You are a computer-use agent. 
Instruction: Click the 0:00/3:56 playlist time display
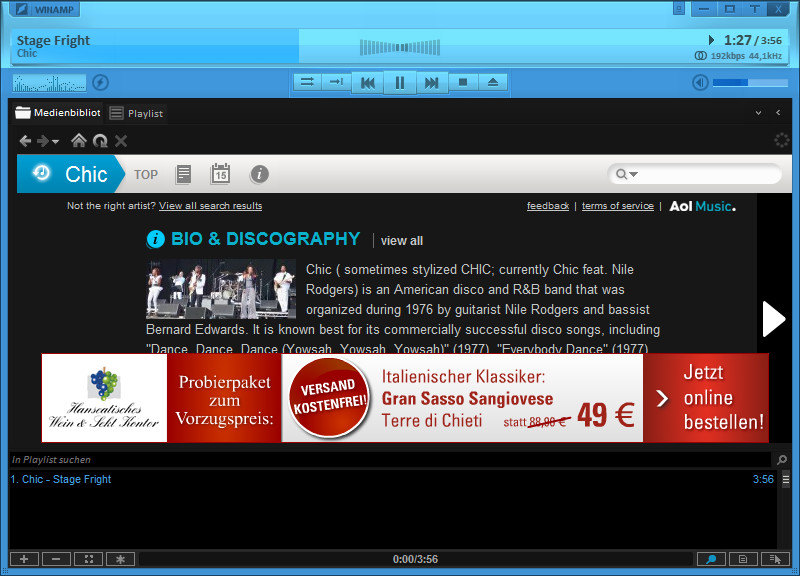(x=415, y=559)
